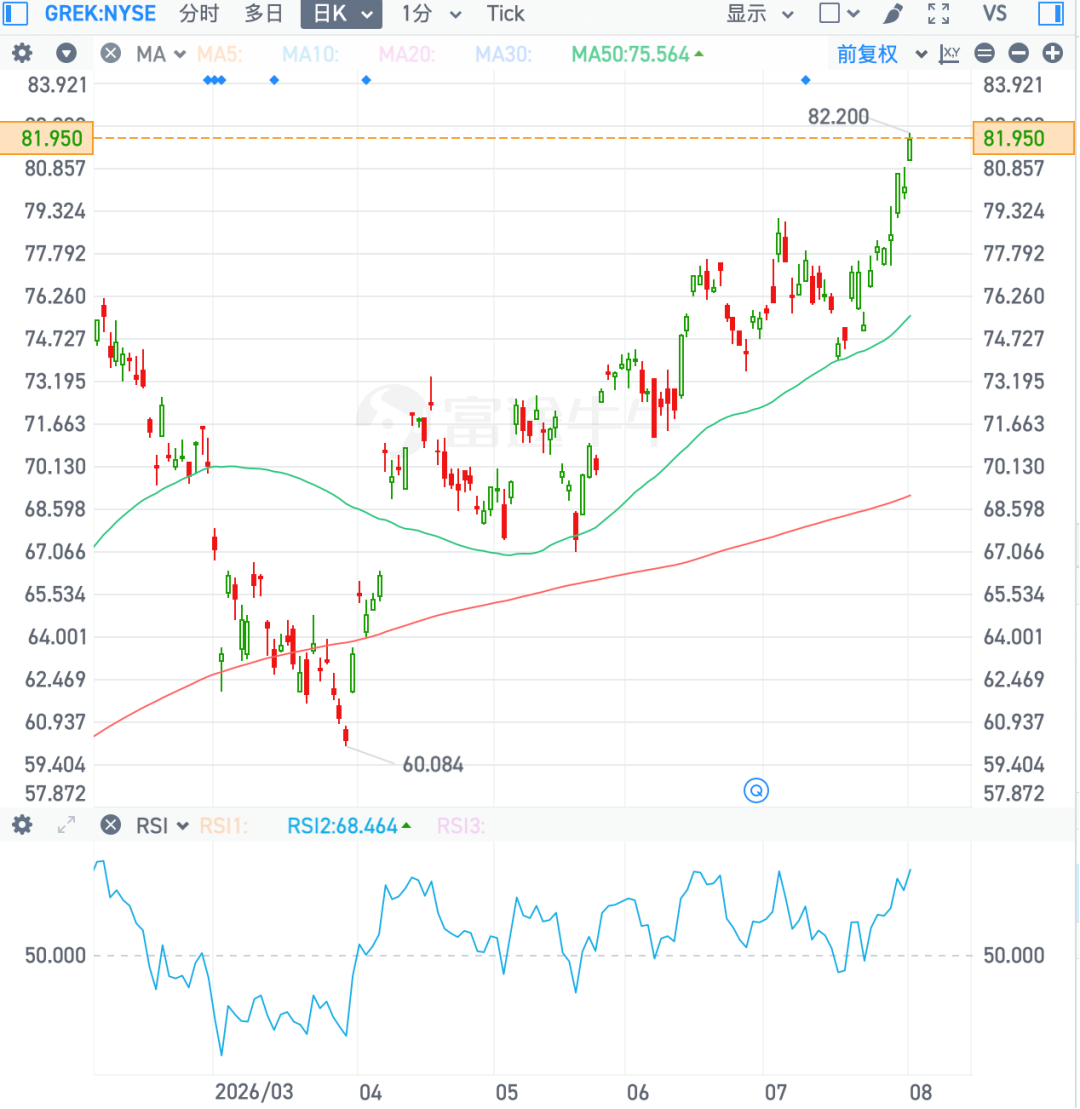The image size is (1080, 1109).
Task: Toggle MA50:75.564 line visibility
Action: [x=637, y=54]
